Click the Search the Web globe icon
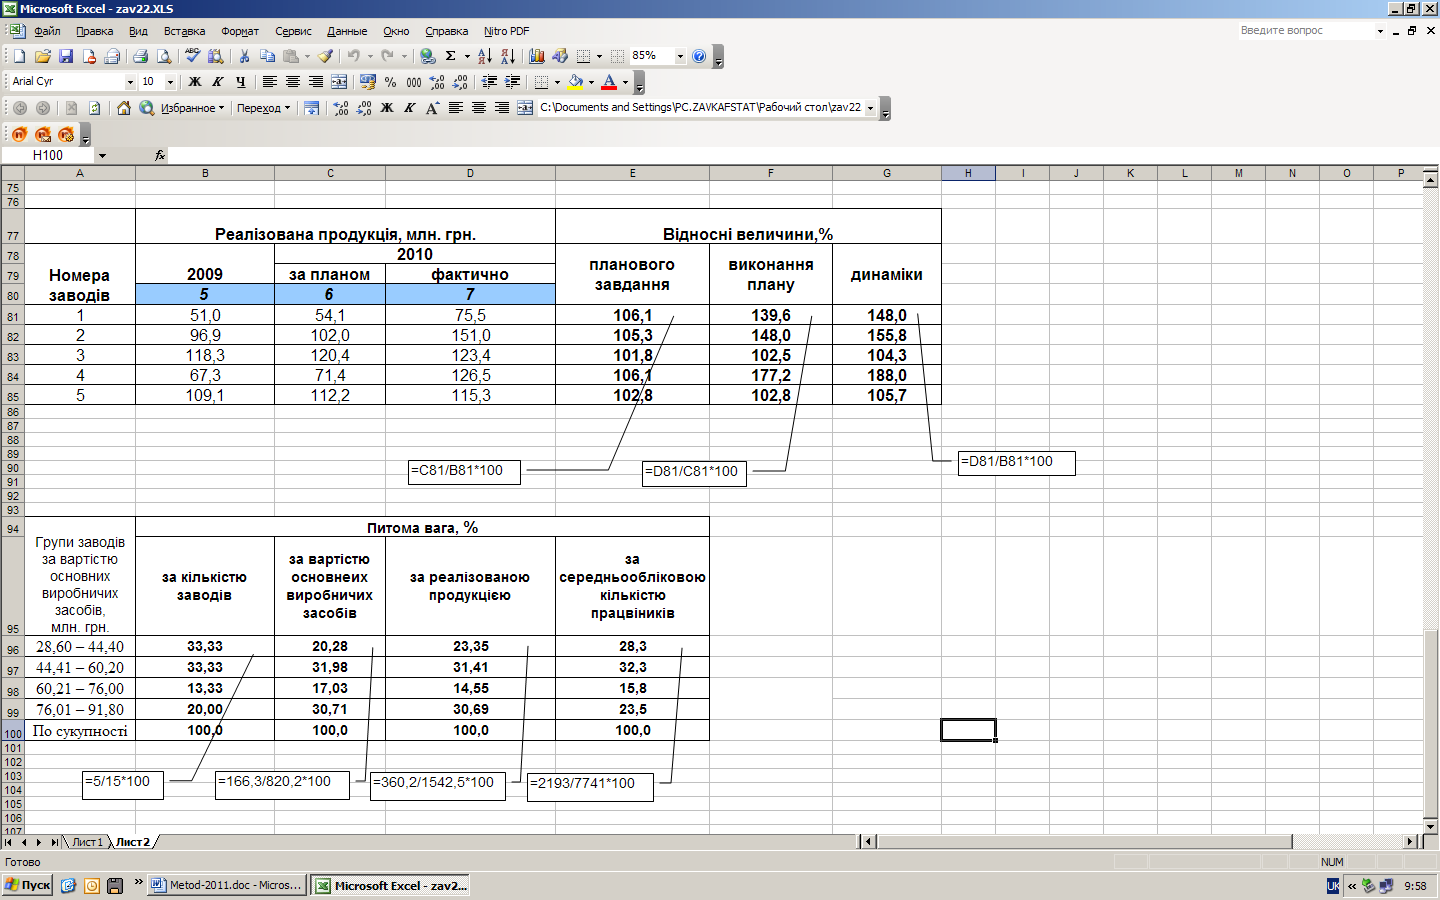1440x900 pixels. tap(147, 108)
